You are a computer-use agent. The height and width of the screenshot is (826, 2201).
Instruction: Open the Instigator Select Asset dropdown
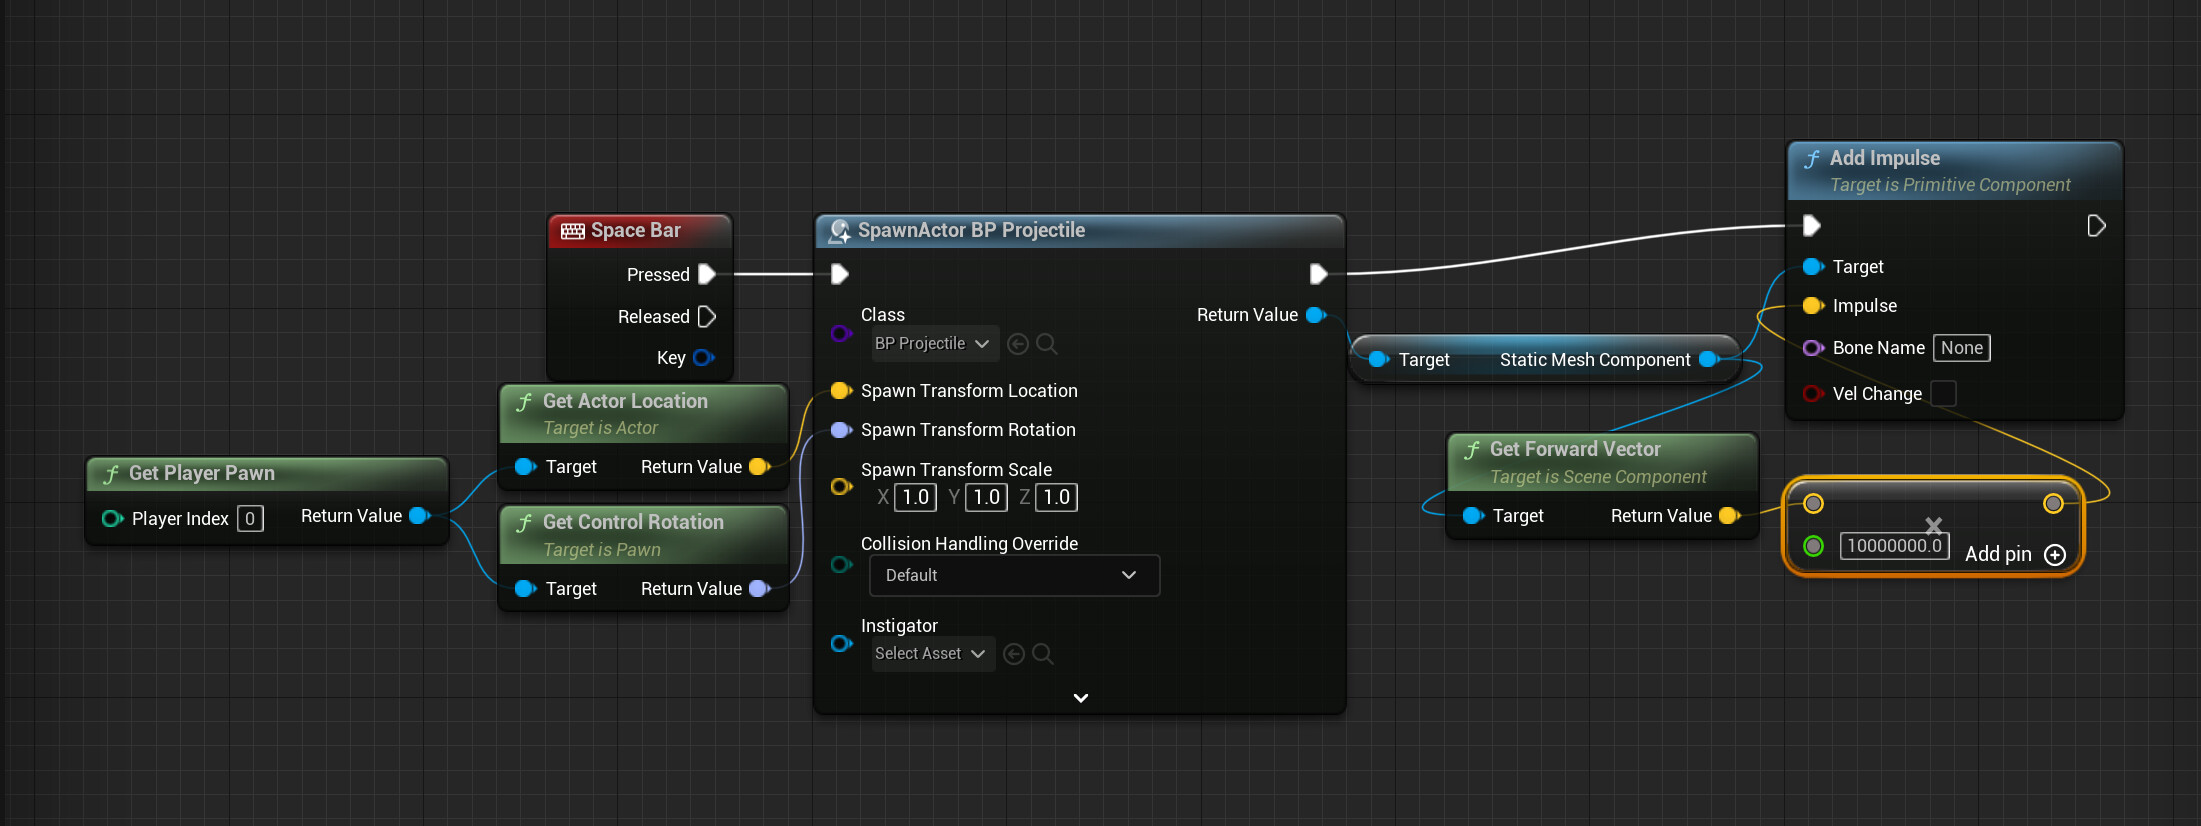coord(930,654)
